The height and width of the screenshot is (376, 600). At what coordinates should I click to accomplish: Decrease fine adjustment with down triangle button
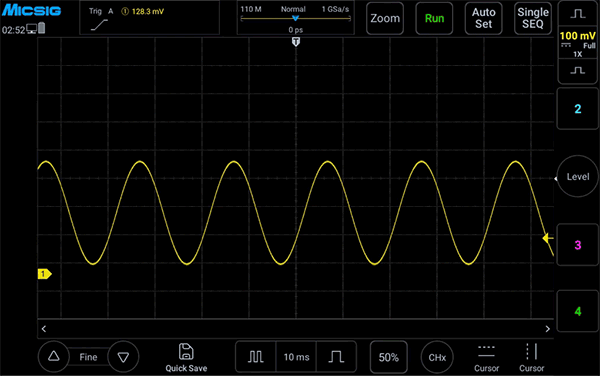pos(123,357)
